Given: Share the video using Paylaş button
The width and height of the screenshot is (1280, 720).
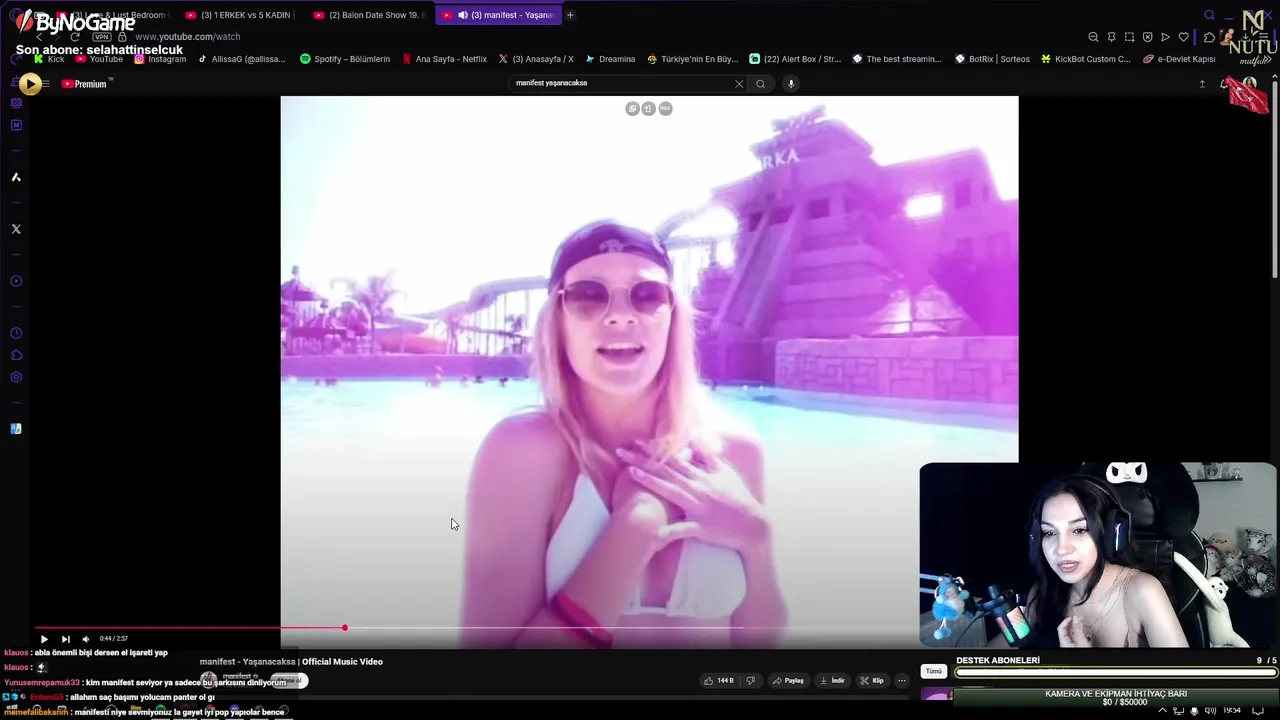Looking at the screenshot, I should click(x=788, y=681).
